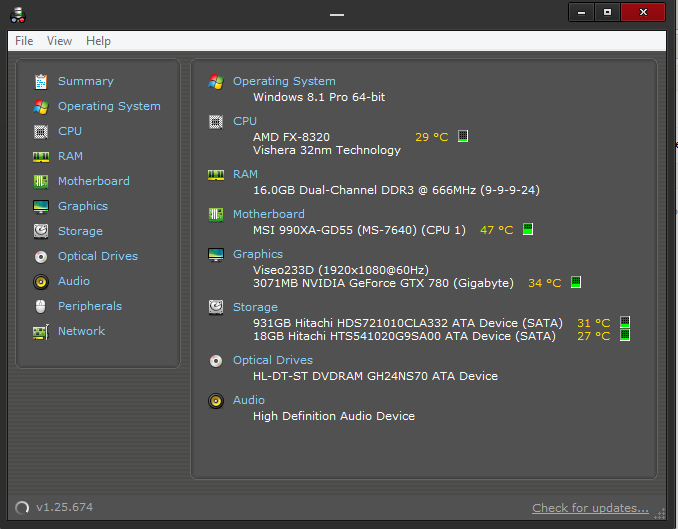Click the Graphics heading link in summary
The width and height of the screenshot is (678, 529).
(258, 254)
